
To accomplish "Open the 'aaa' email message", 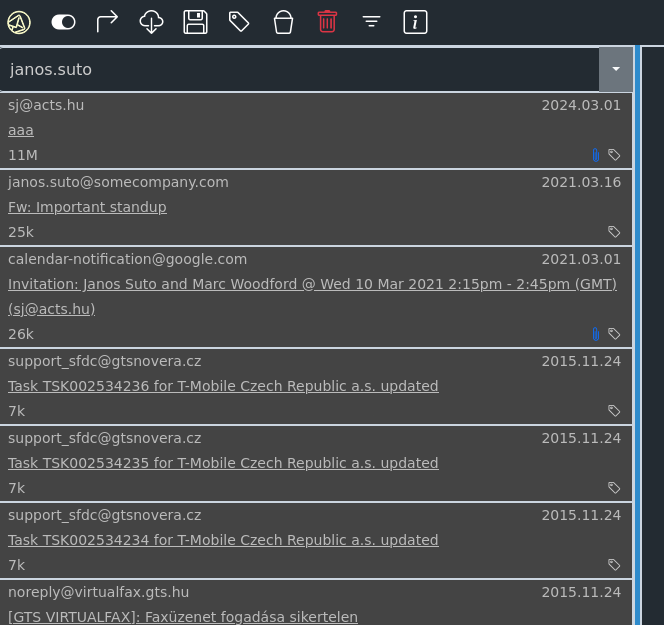I will pos(21,130).
